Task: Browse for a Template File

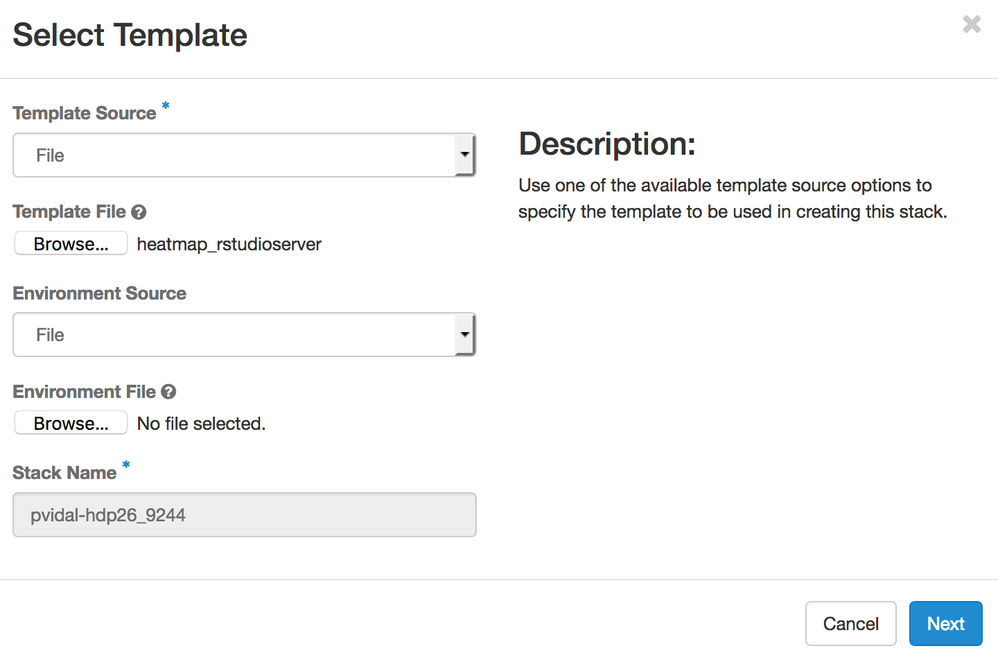Action: coord(71,244)
